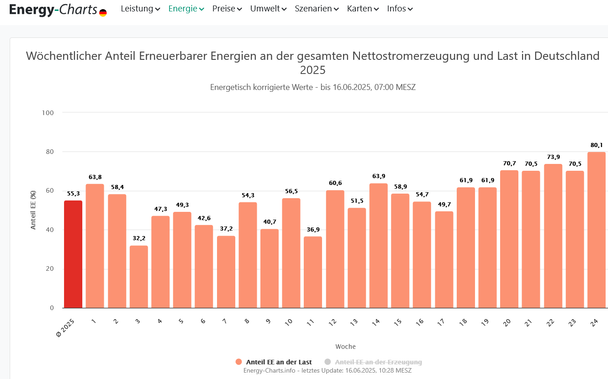
Task: Select the week 16 bar labeled 54,7
Action: click(x=422, y=254)
